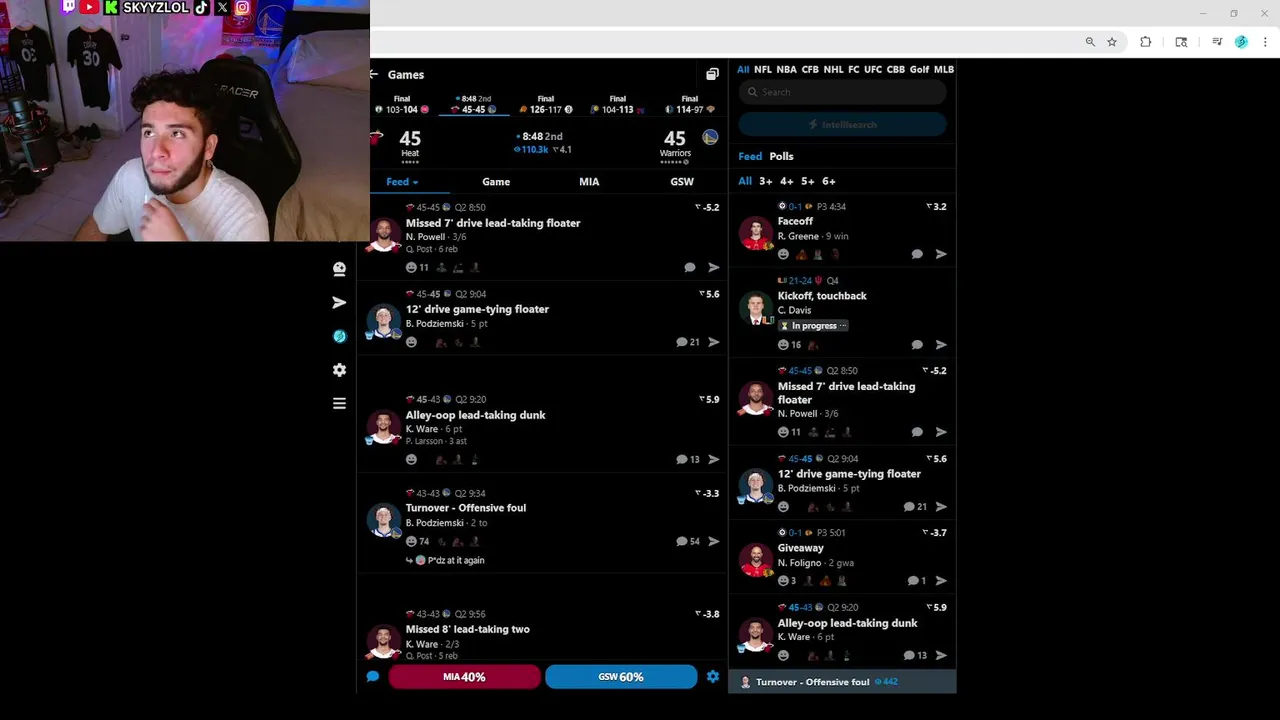1280x720 pixels.
Task: Filter the feed by NFL league
Action: coord(763,70)
